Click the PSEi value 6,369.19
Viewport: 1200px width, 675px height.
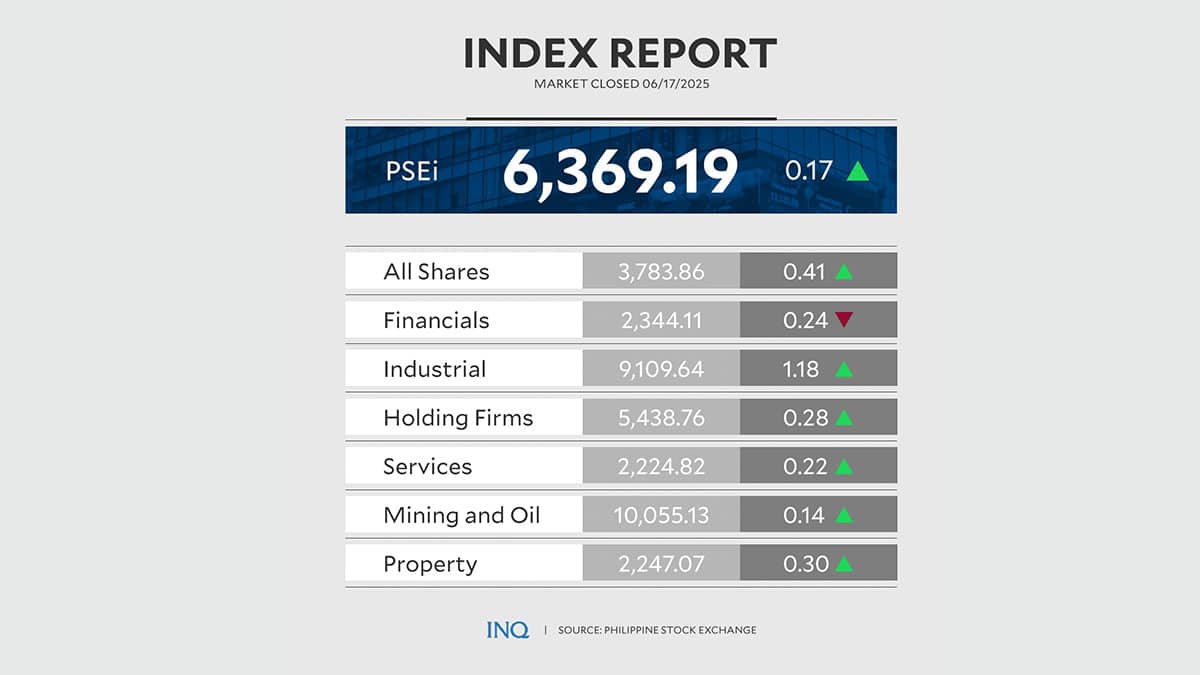click(620, 172)
